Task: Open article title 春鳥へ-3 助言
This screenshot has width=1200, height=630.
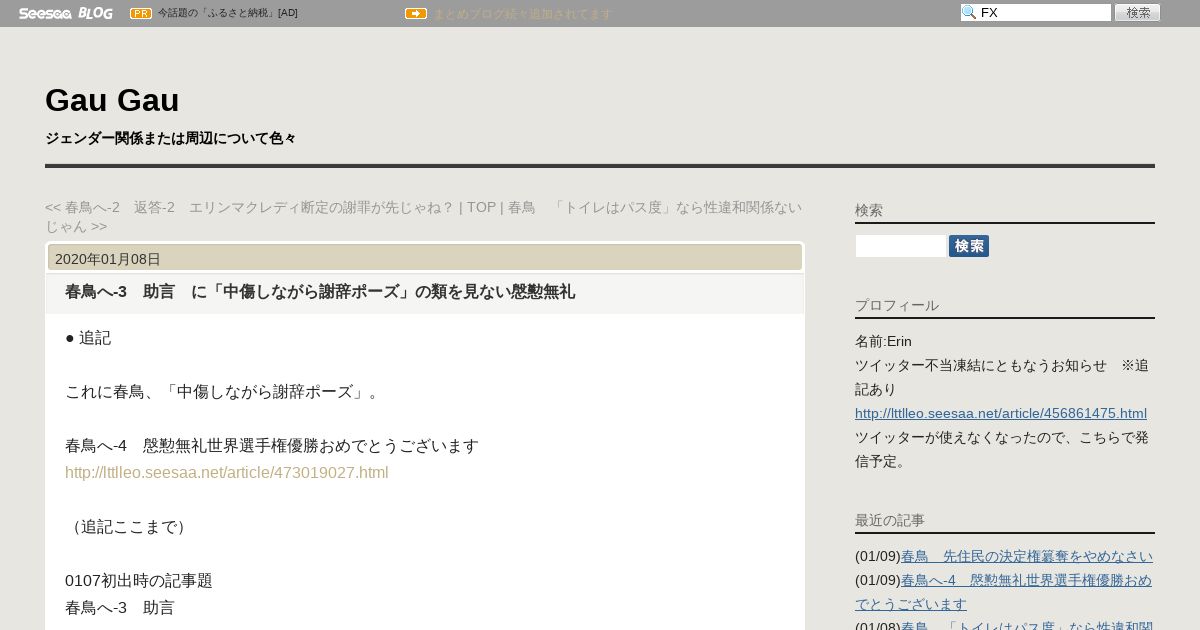Action: click(x=320, y=292)
